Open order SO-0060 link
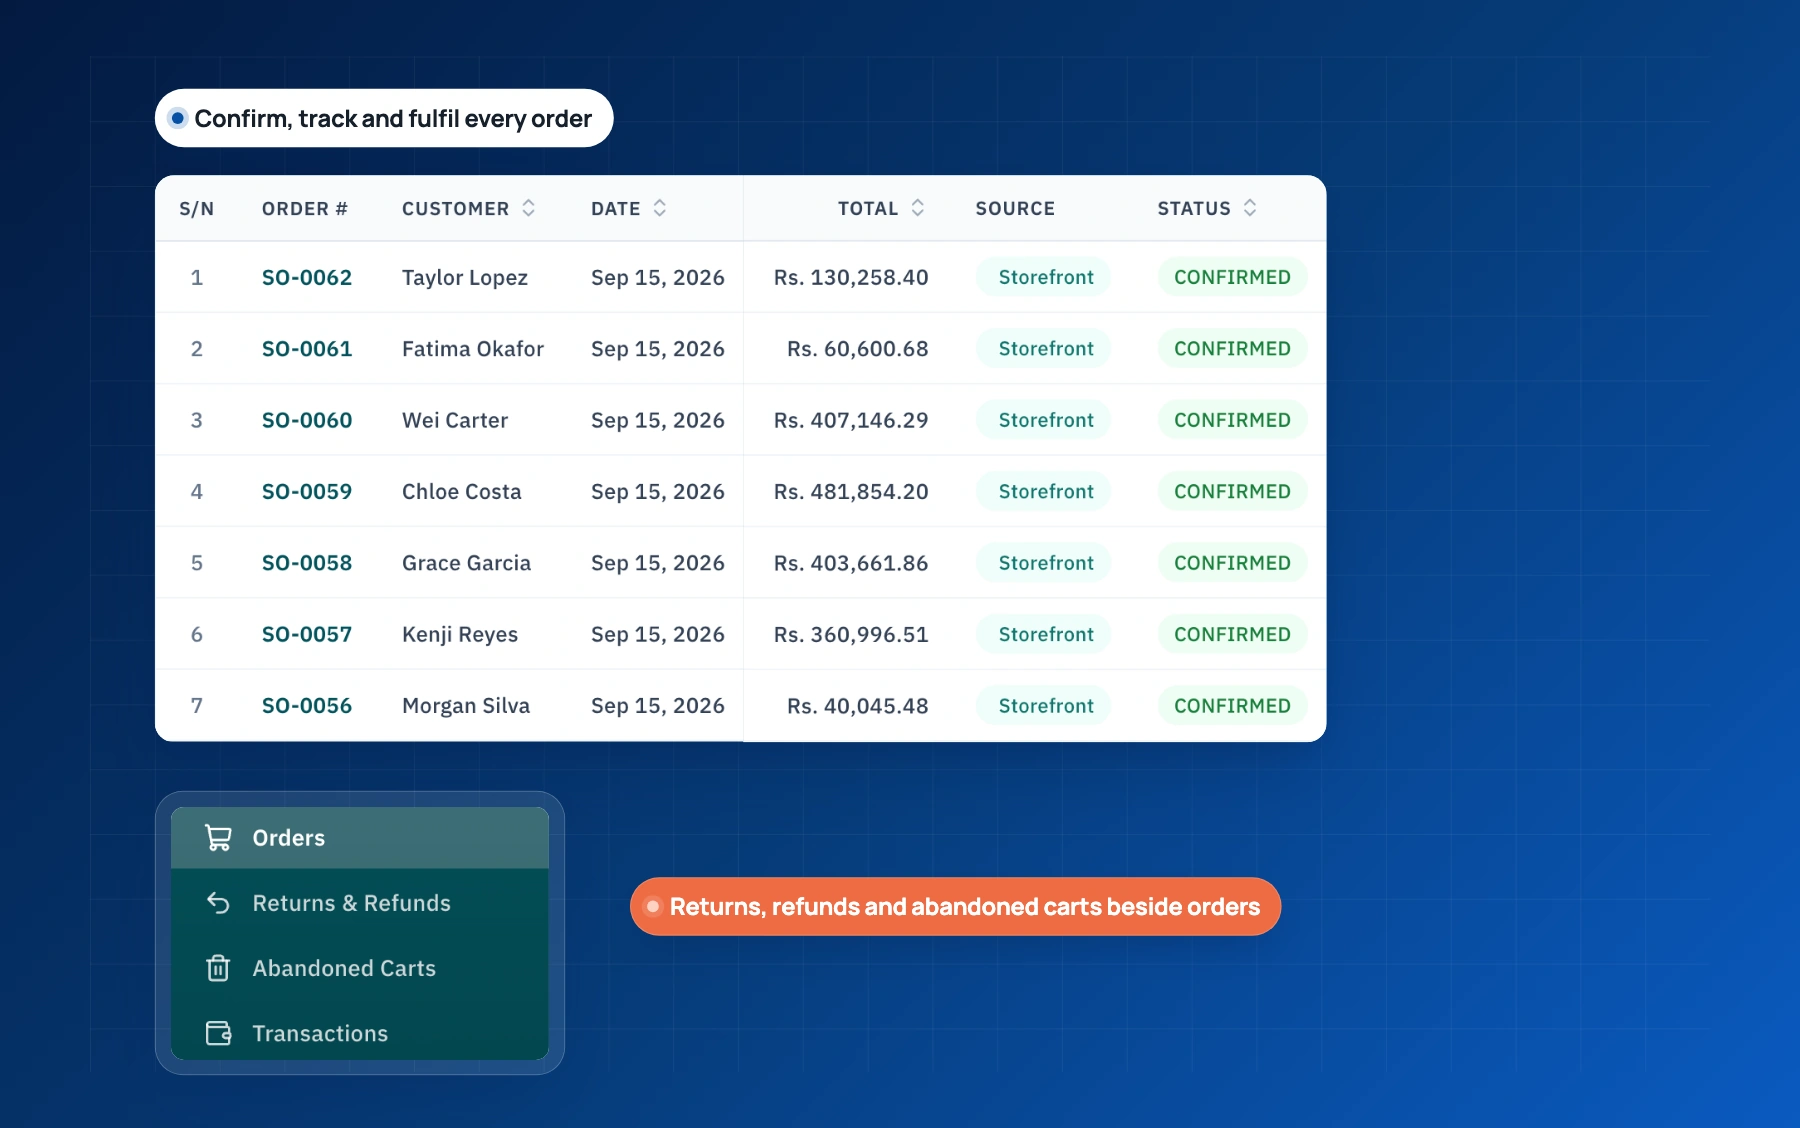 click(307, 420)
